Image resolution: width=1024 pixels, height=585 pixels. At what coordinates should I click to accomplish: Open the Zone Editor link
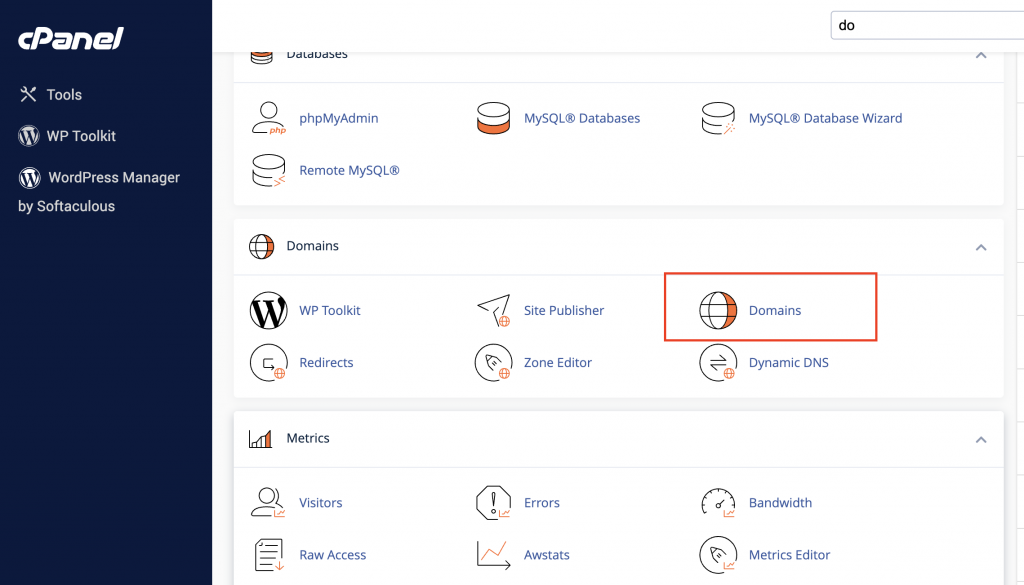[x=558, y=362]
